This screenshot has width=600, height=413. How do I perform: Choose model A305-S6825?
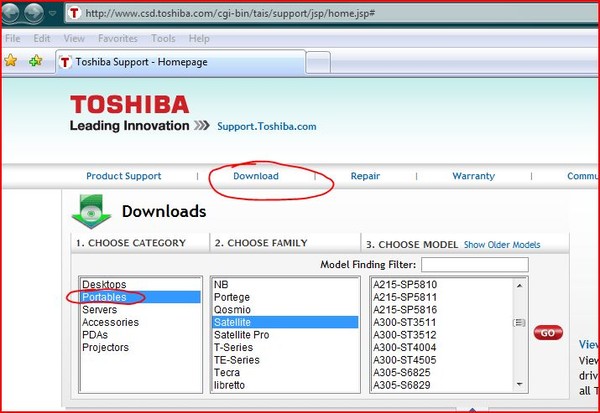pyautogui.click(x=442, y=373)
